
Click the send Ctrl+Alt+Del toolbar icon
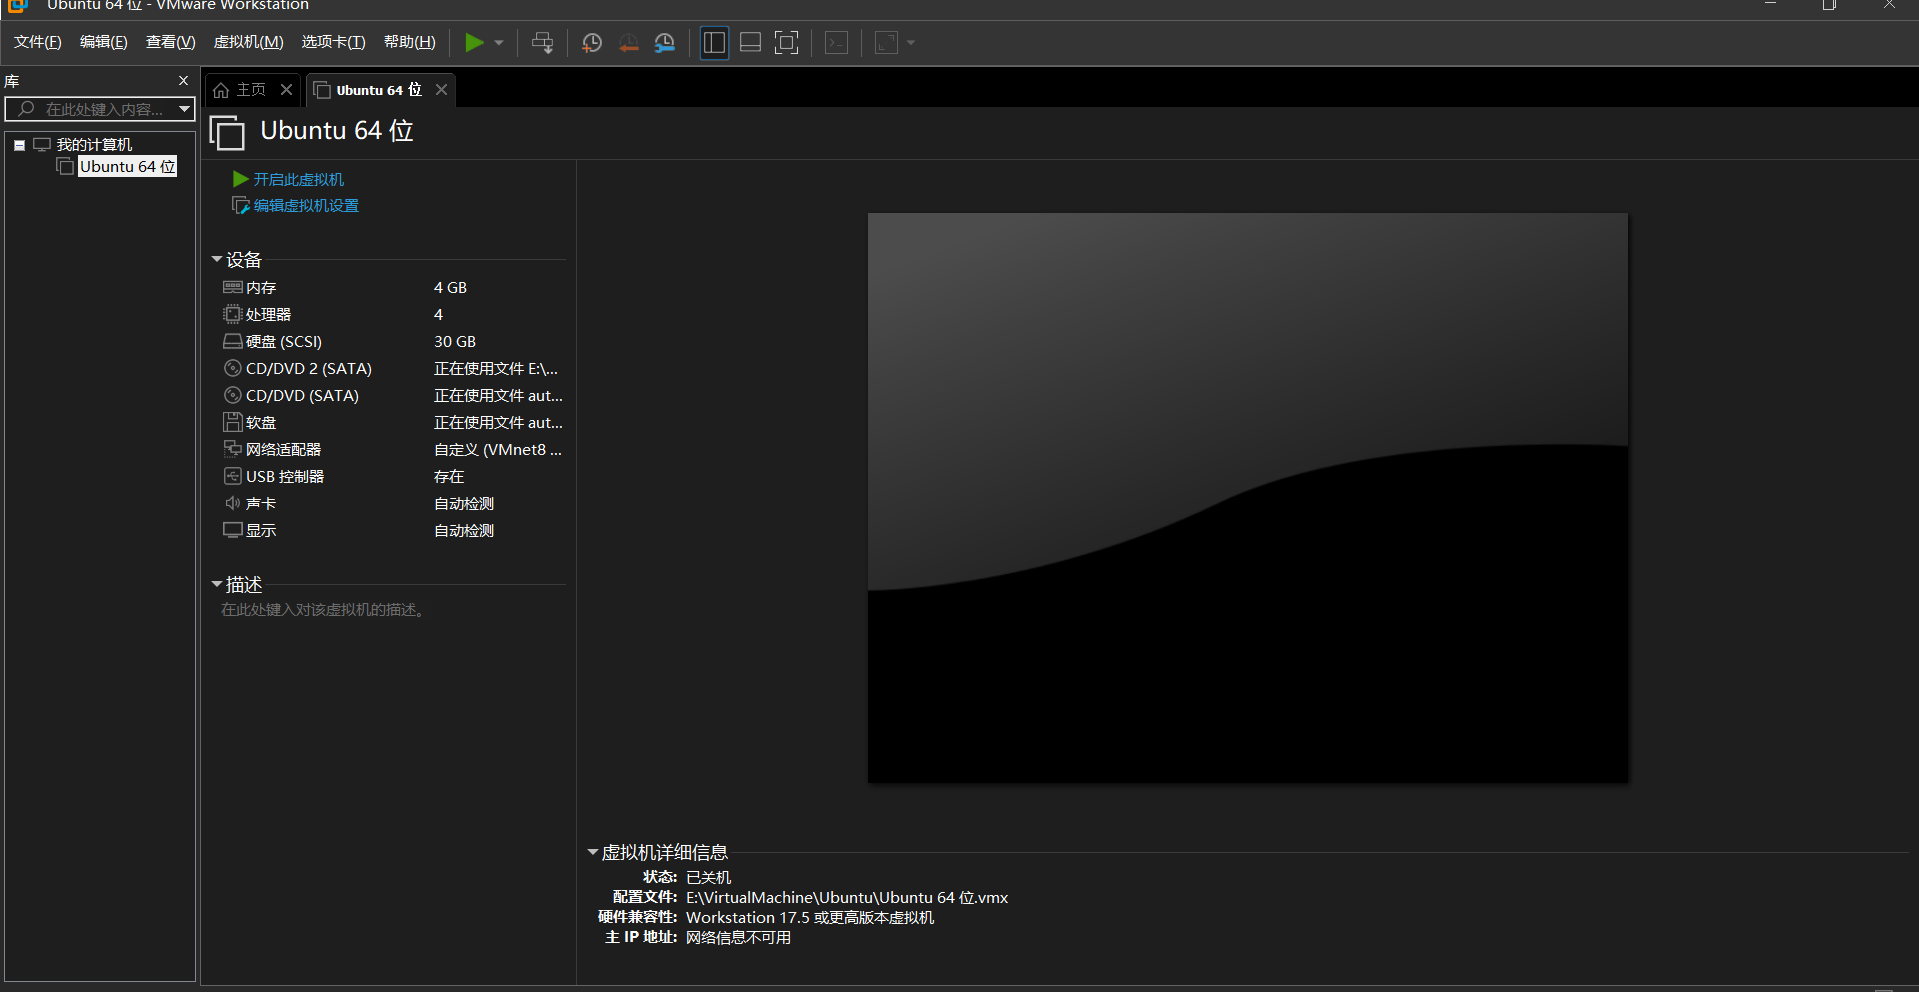coord(542,43)
